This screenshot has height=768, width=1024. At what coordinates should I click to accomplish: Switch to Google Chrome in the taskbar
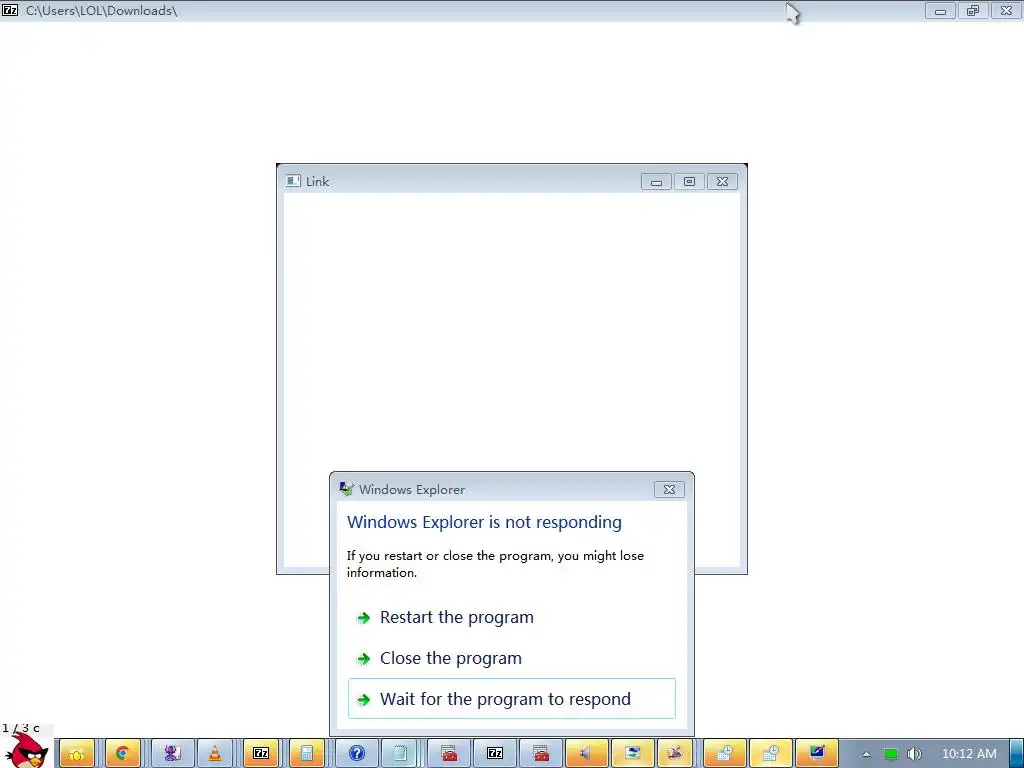(x=122, y=754)
